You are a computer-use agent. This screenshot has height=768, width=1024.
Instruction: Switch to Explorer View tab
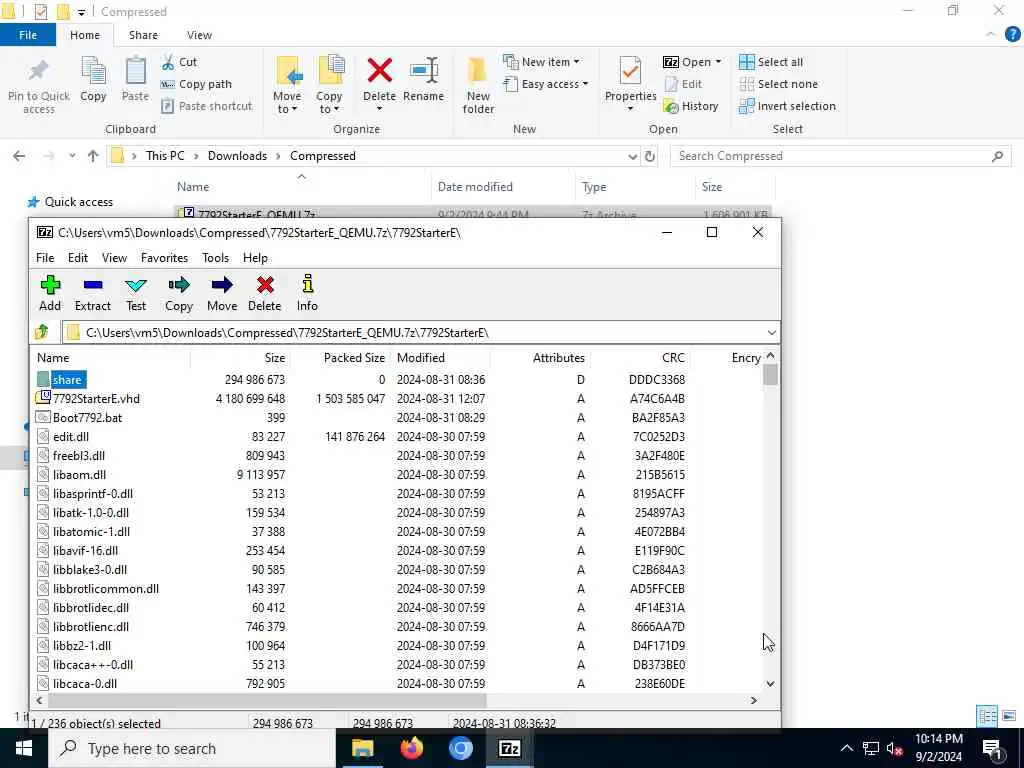[x=199, y=35]
